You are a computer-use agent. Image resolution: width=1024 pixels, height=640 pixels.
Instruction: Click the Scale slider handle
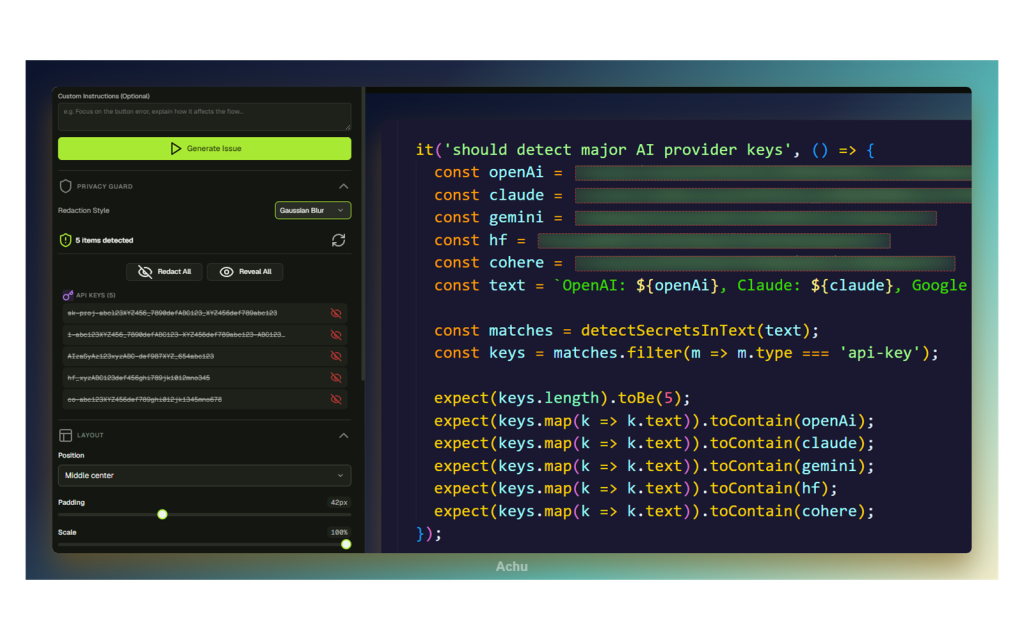346,545
